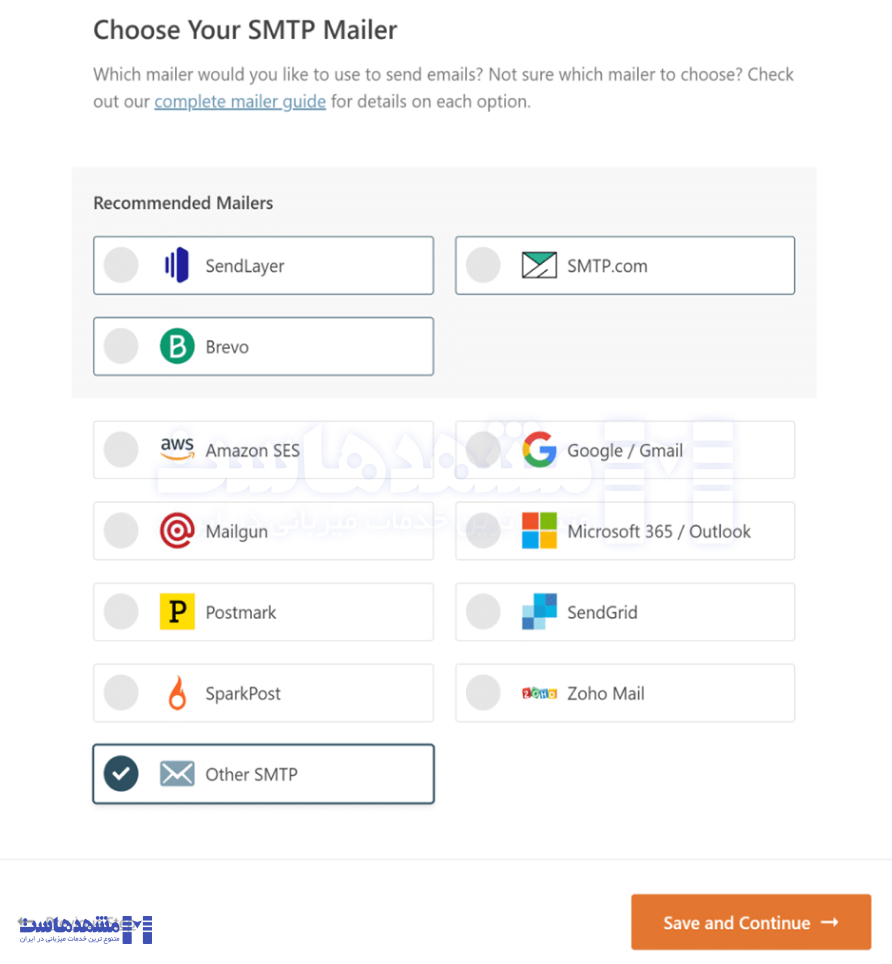Click the green Brevo icon

[x=178, y=346]
